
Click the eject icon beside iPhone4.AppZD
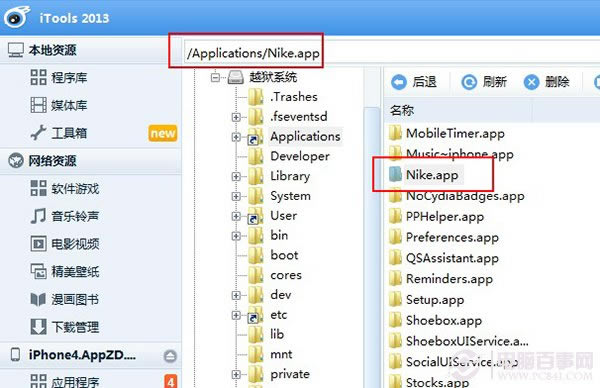170,356
